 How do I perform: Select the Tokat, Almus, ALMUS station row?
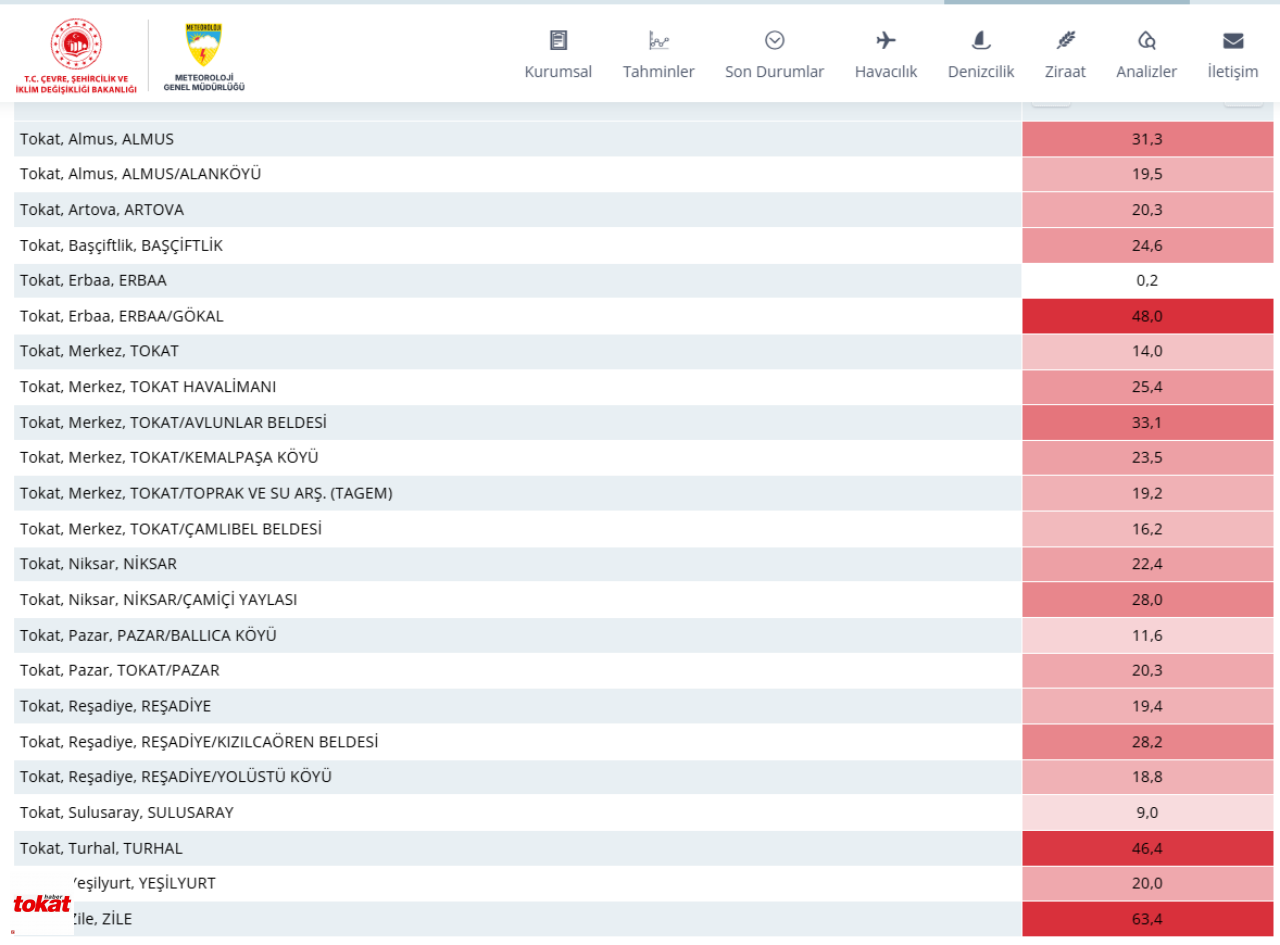pyautogui.click(x=644, y=139)
